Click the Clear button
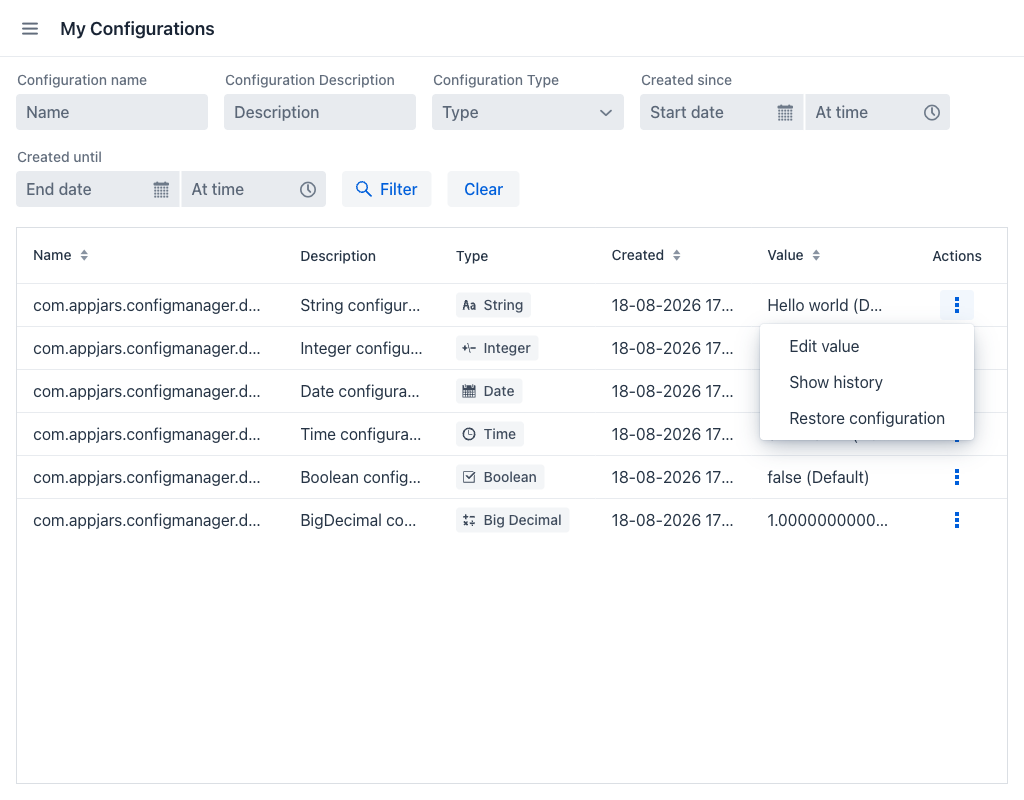The width and height of the screenshot is (1024, 800). pyautogui.click(x=483, y=189)
